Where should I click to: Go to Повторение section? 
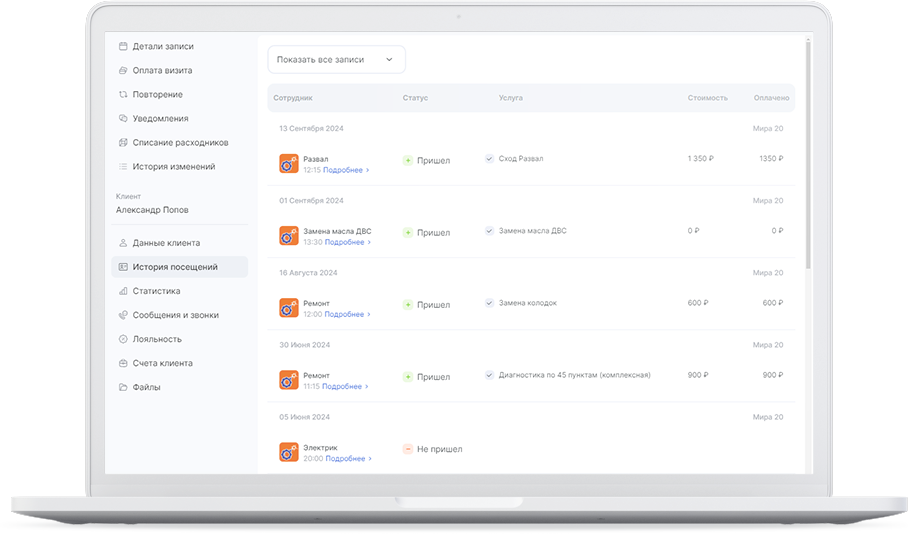180,94
